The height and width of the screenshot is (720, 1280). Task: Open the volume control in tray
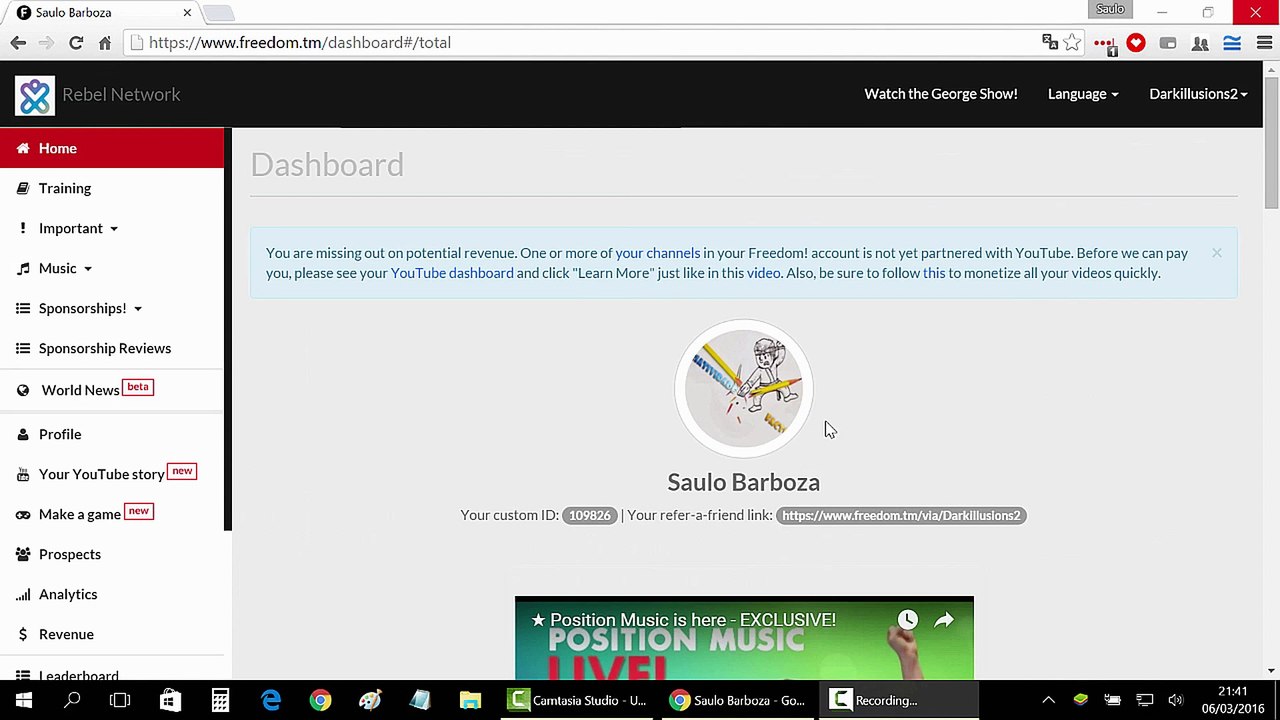point(1176,700)
